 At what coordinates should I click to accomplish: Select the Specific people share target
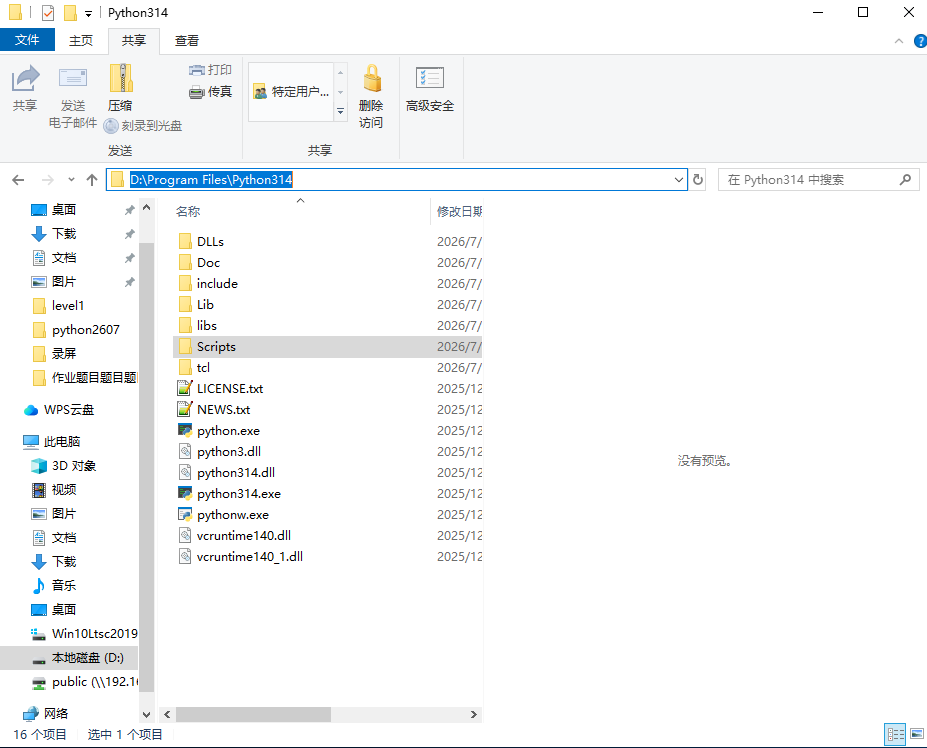click(x=291, y=92)
